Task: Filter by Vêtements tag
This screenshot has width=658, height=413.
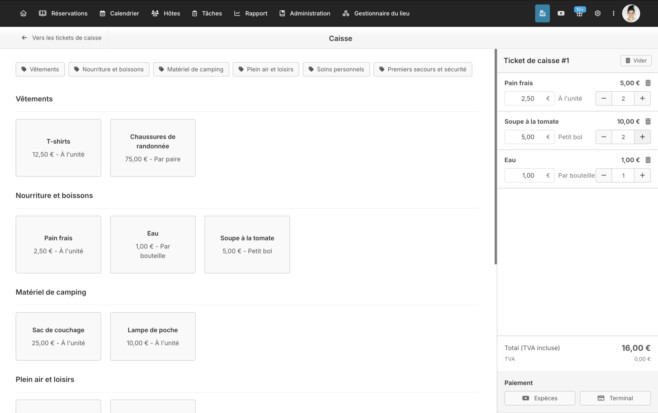Action: [40, 69]
